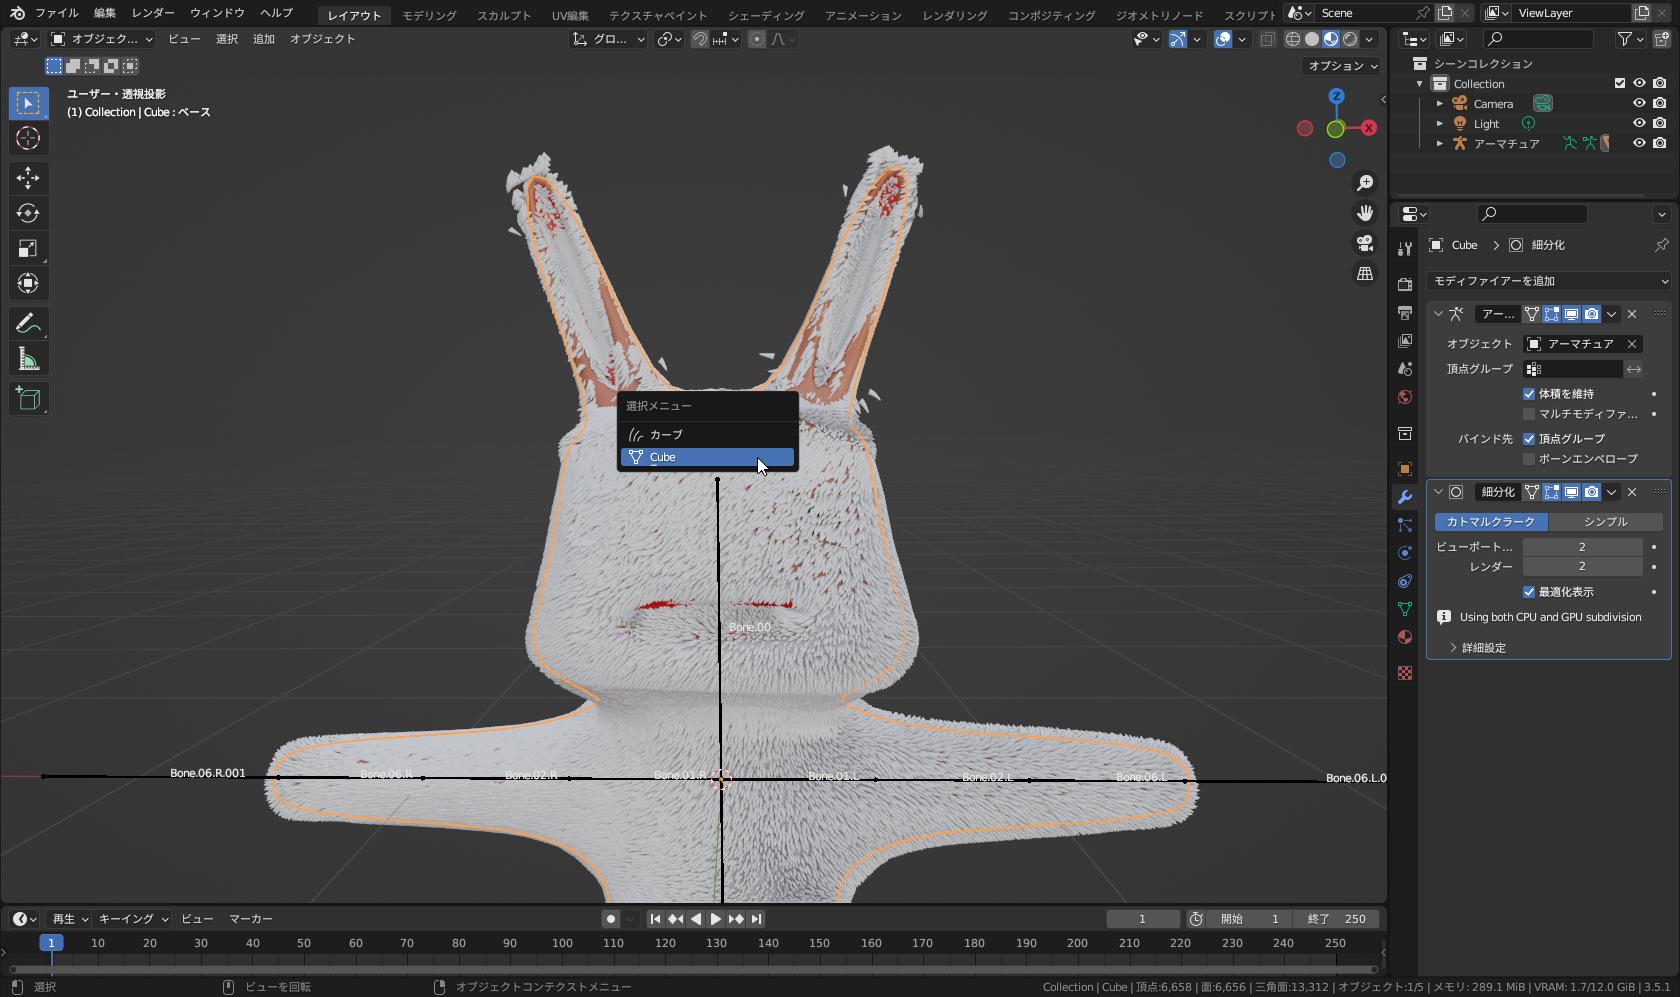Collapse the 細分化 modifier panel
Viewport: 1680px width, 997px height.
coord(1438,491)
